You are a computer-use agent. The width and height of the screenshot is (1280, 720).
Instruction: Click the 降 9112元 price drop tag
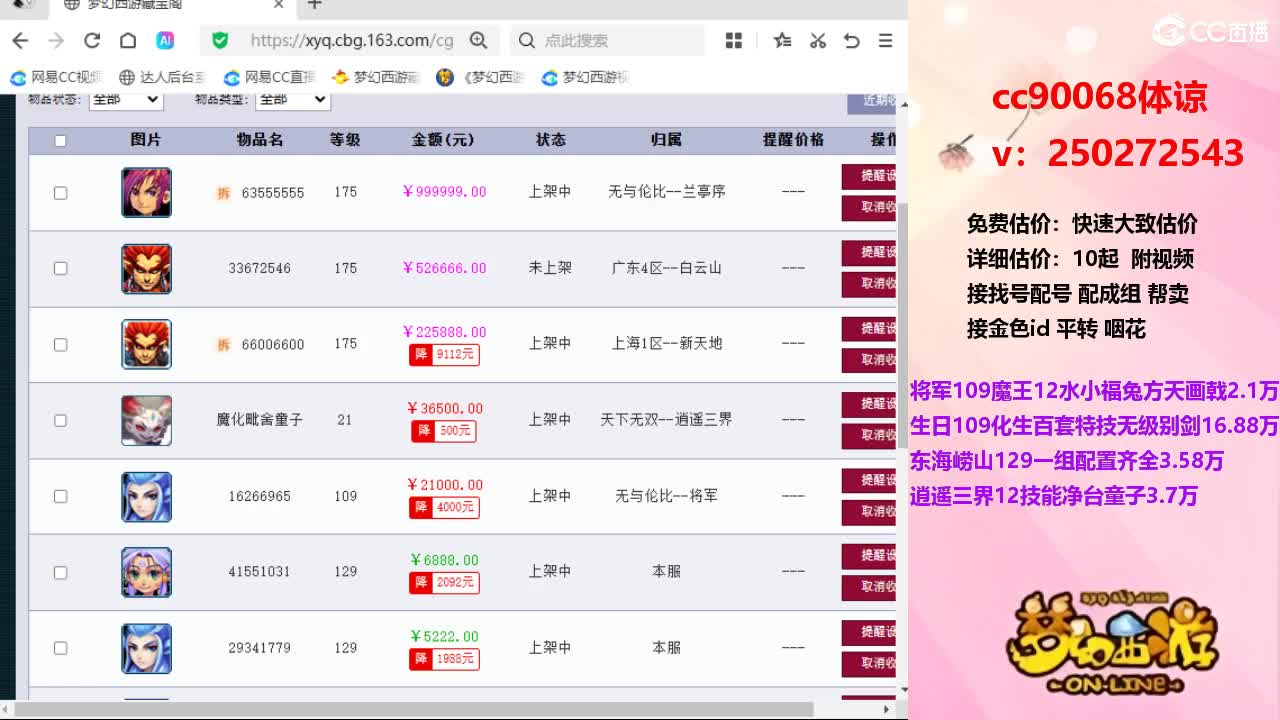pos(444,354)
